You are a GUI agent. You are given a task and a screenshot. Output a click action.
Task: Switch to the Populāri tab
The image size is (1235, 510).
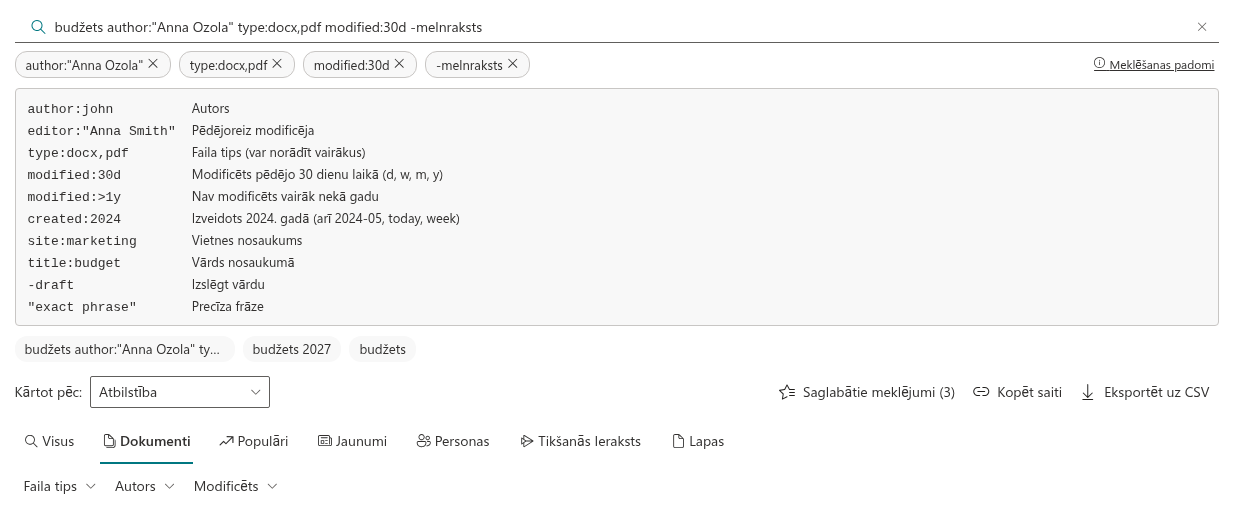tap(254, 441)
